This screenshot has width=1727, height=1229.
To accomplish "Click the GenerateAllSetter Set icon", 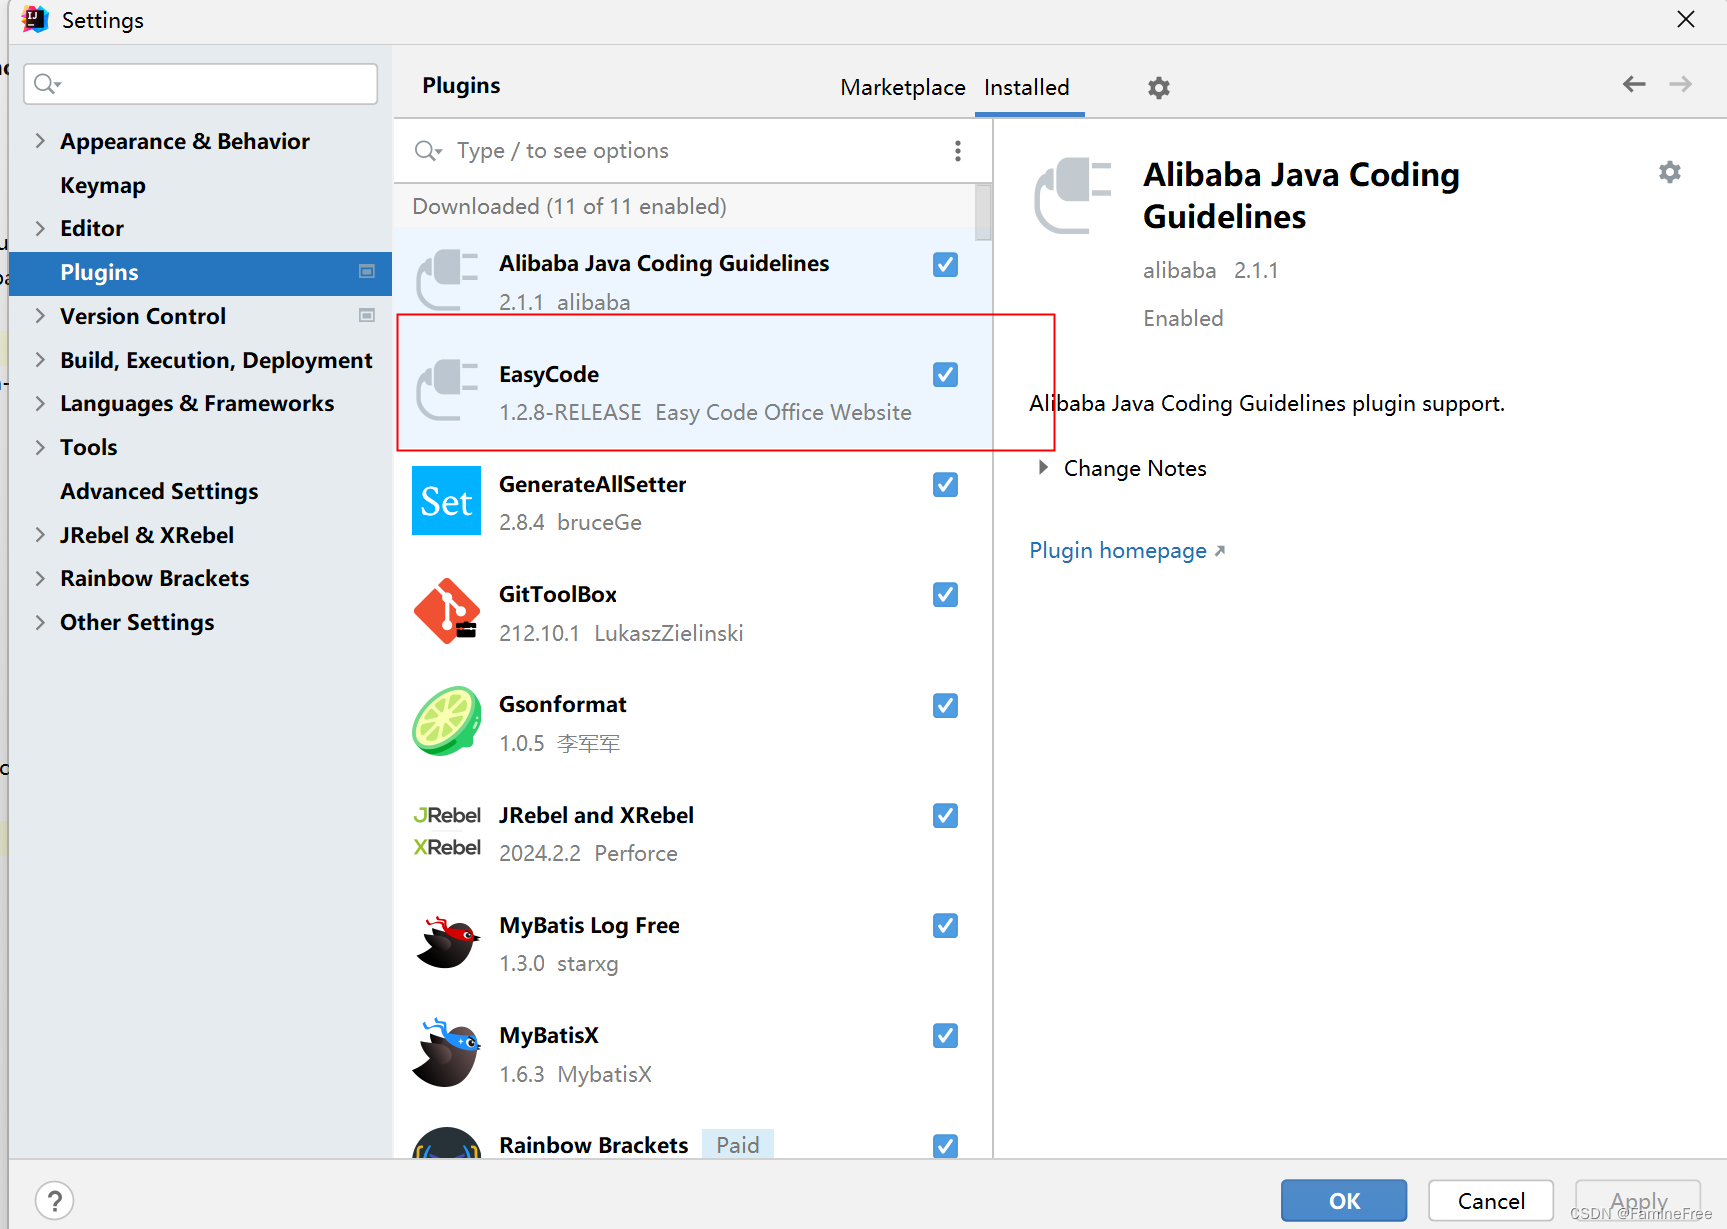I will [x=446, y=500].
